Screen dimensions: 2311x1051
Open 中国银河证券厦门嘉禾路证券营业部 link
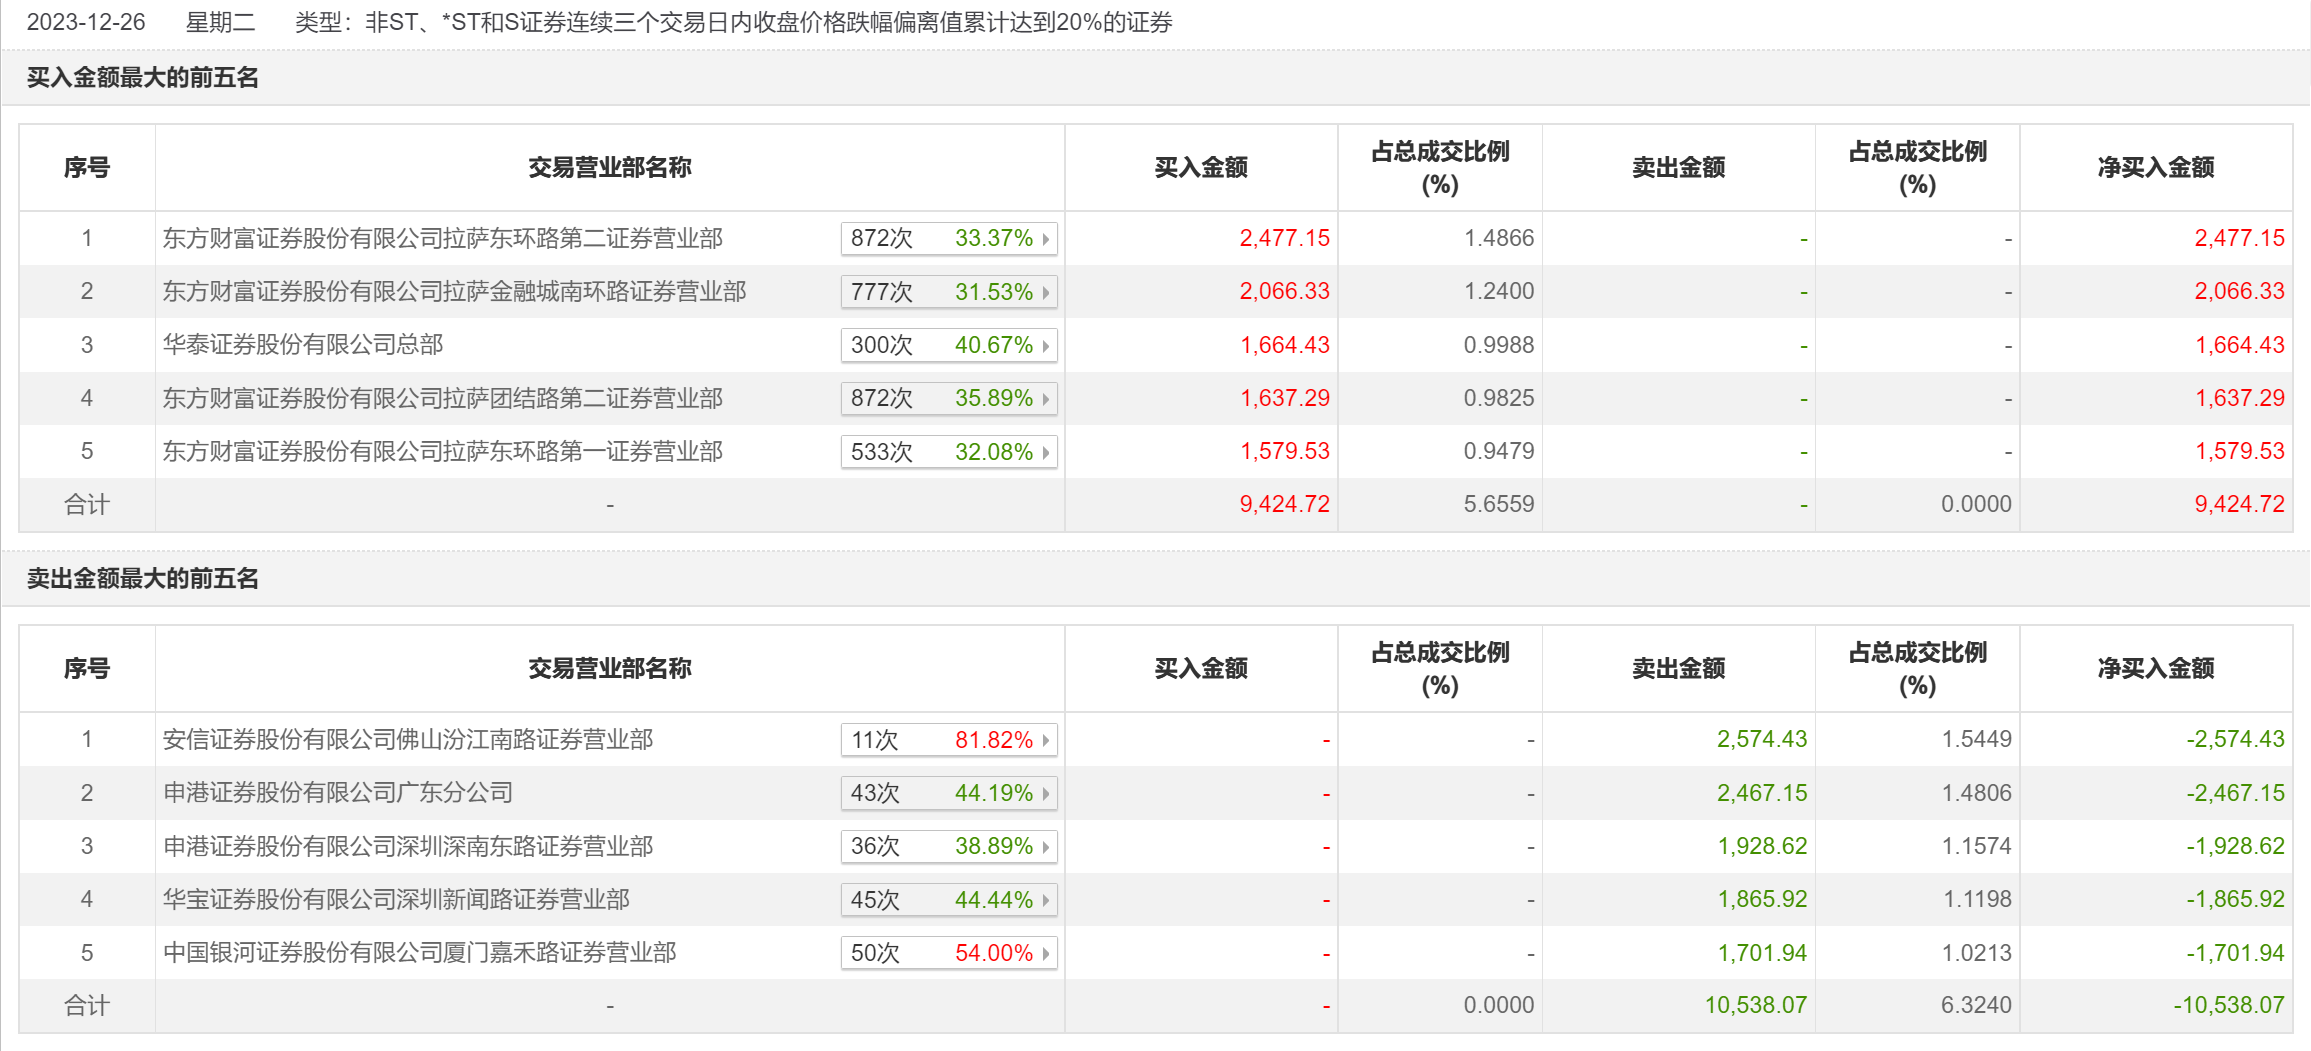coord(420,952)
